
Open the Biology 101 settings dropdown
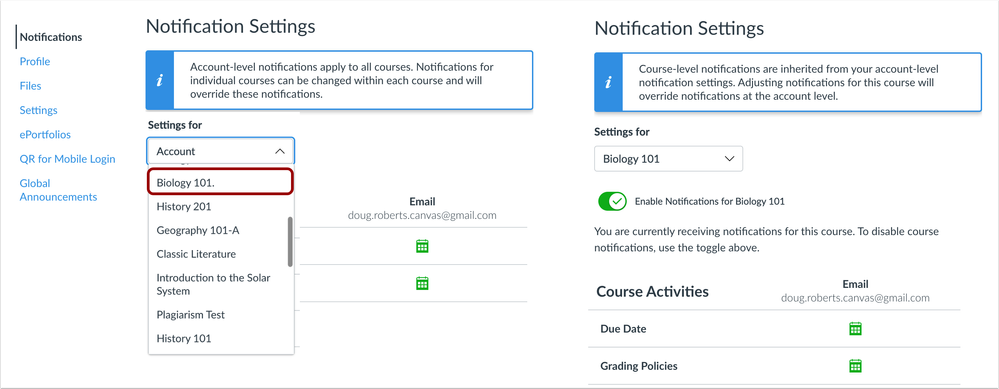pyautogui.click(x=668, y=159)
